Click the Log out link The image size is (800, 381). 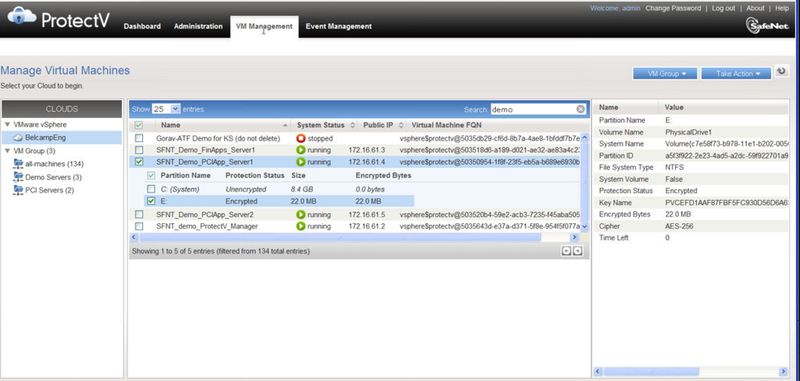pos(723,8)
